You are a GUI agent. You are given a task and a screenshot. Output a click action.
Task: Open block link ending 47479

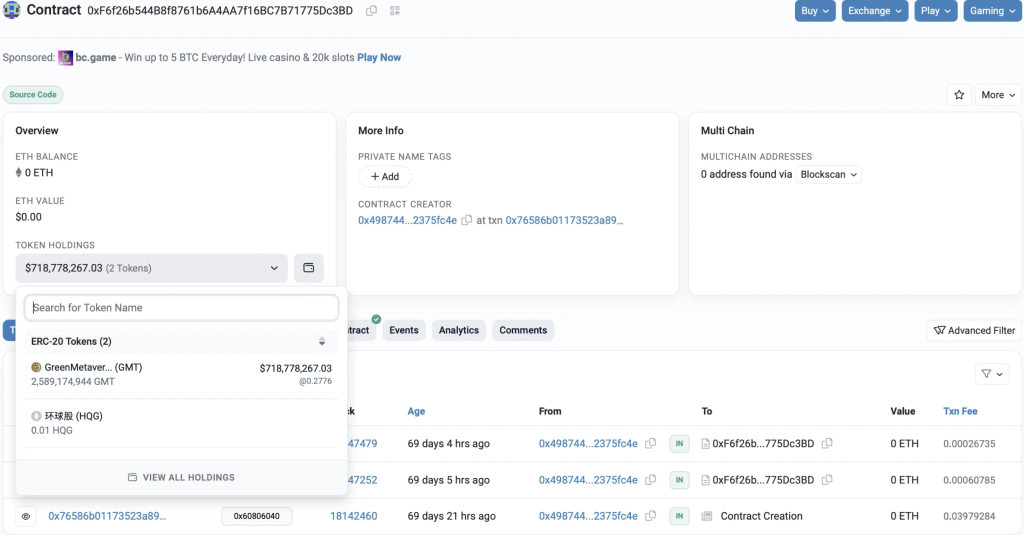(362, 444)
